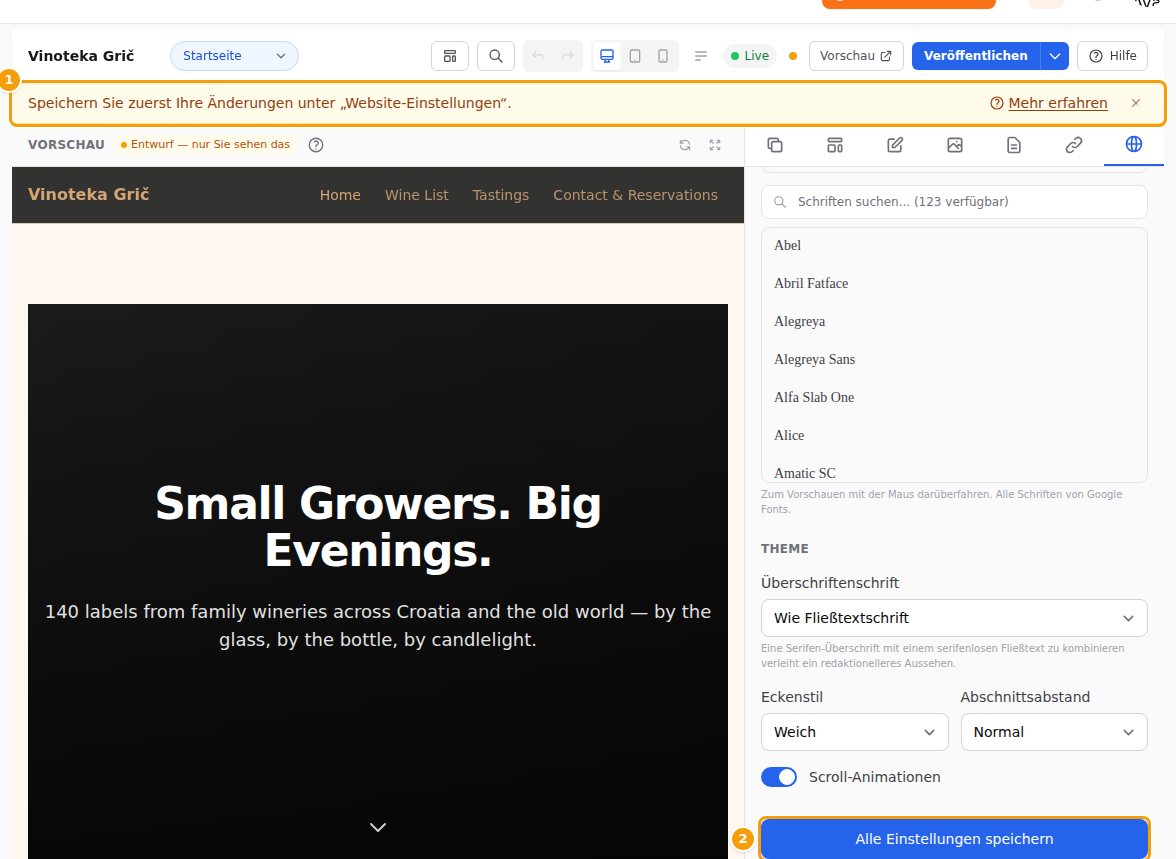Open the Abschnittsabstand dropdown
Image resolution: width=1176 pixels, height=859 pixels.
pyautogui.click(x=1054, y=732)
